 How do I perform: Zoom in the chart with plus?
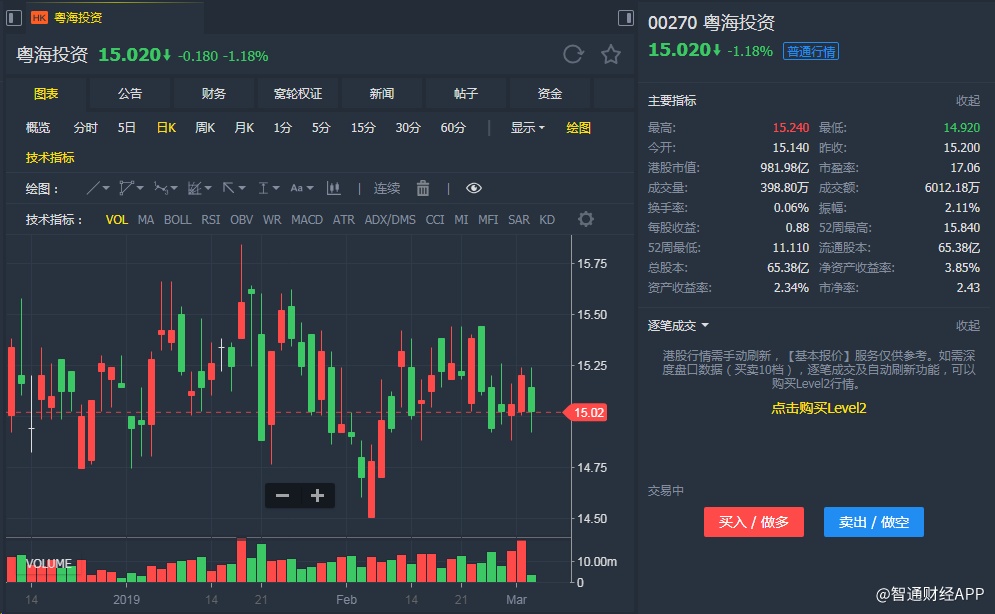[x=318, y=495]
